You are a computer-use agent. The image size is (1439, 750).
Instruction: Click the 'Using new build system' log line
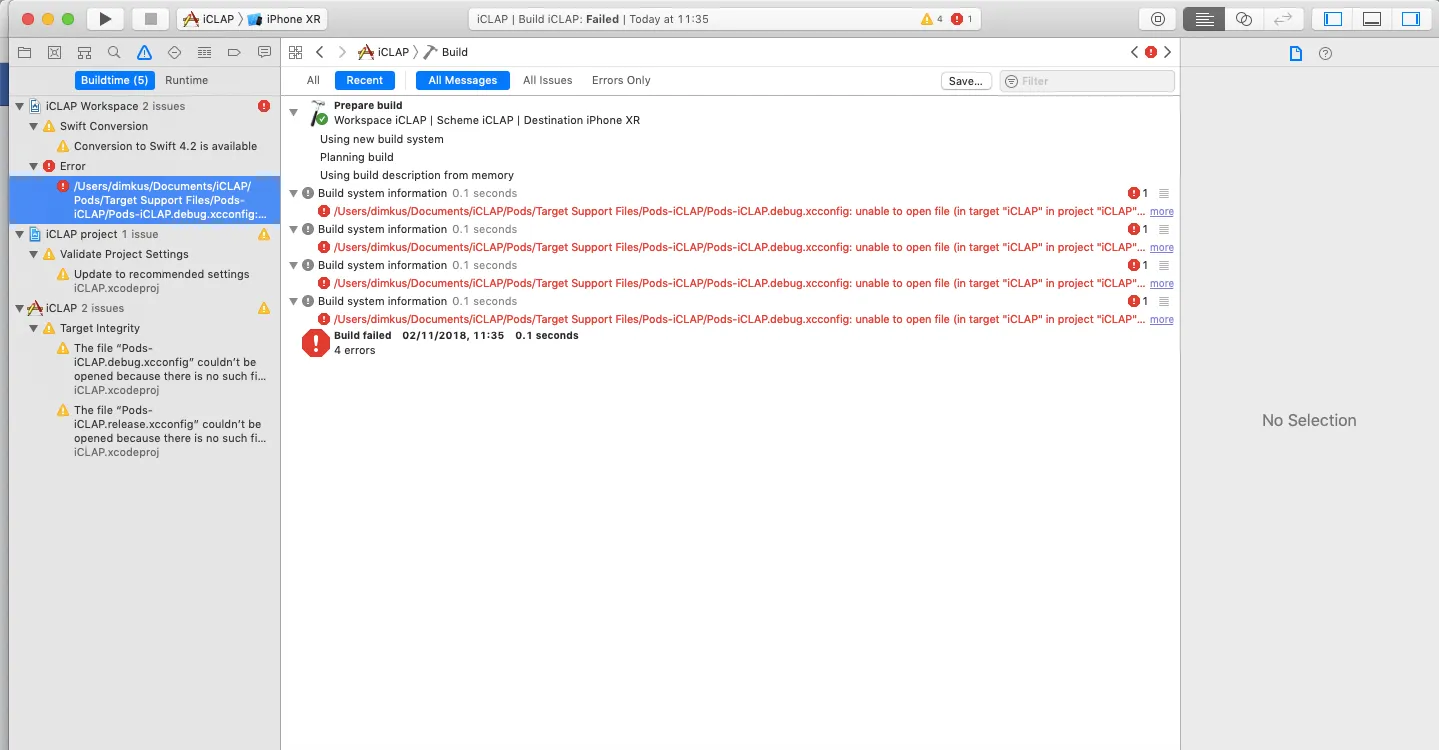point(382,139)
